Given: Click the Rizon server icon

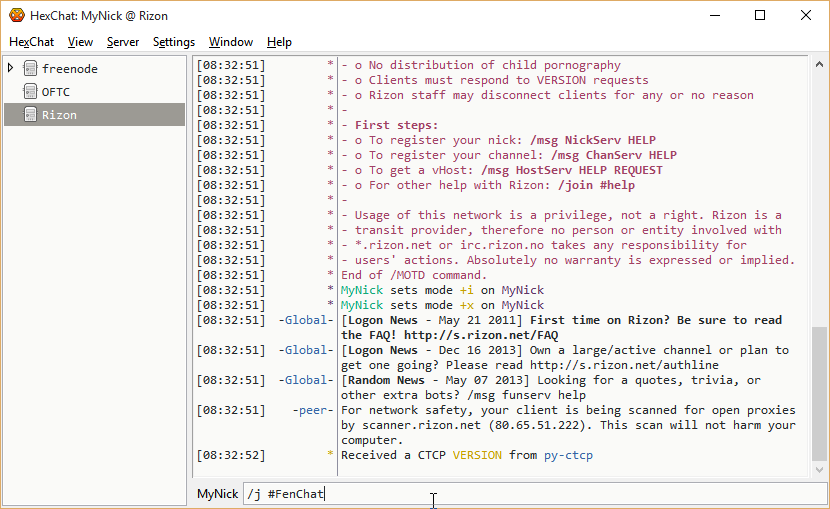Looking at the screenshot, I should [x=30, y=114].
